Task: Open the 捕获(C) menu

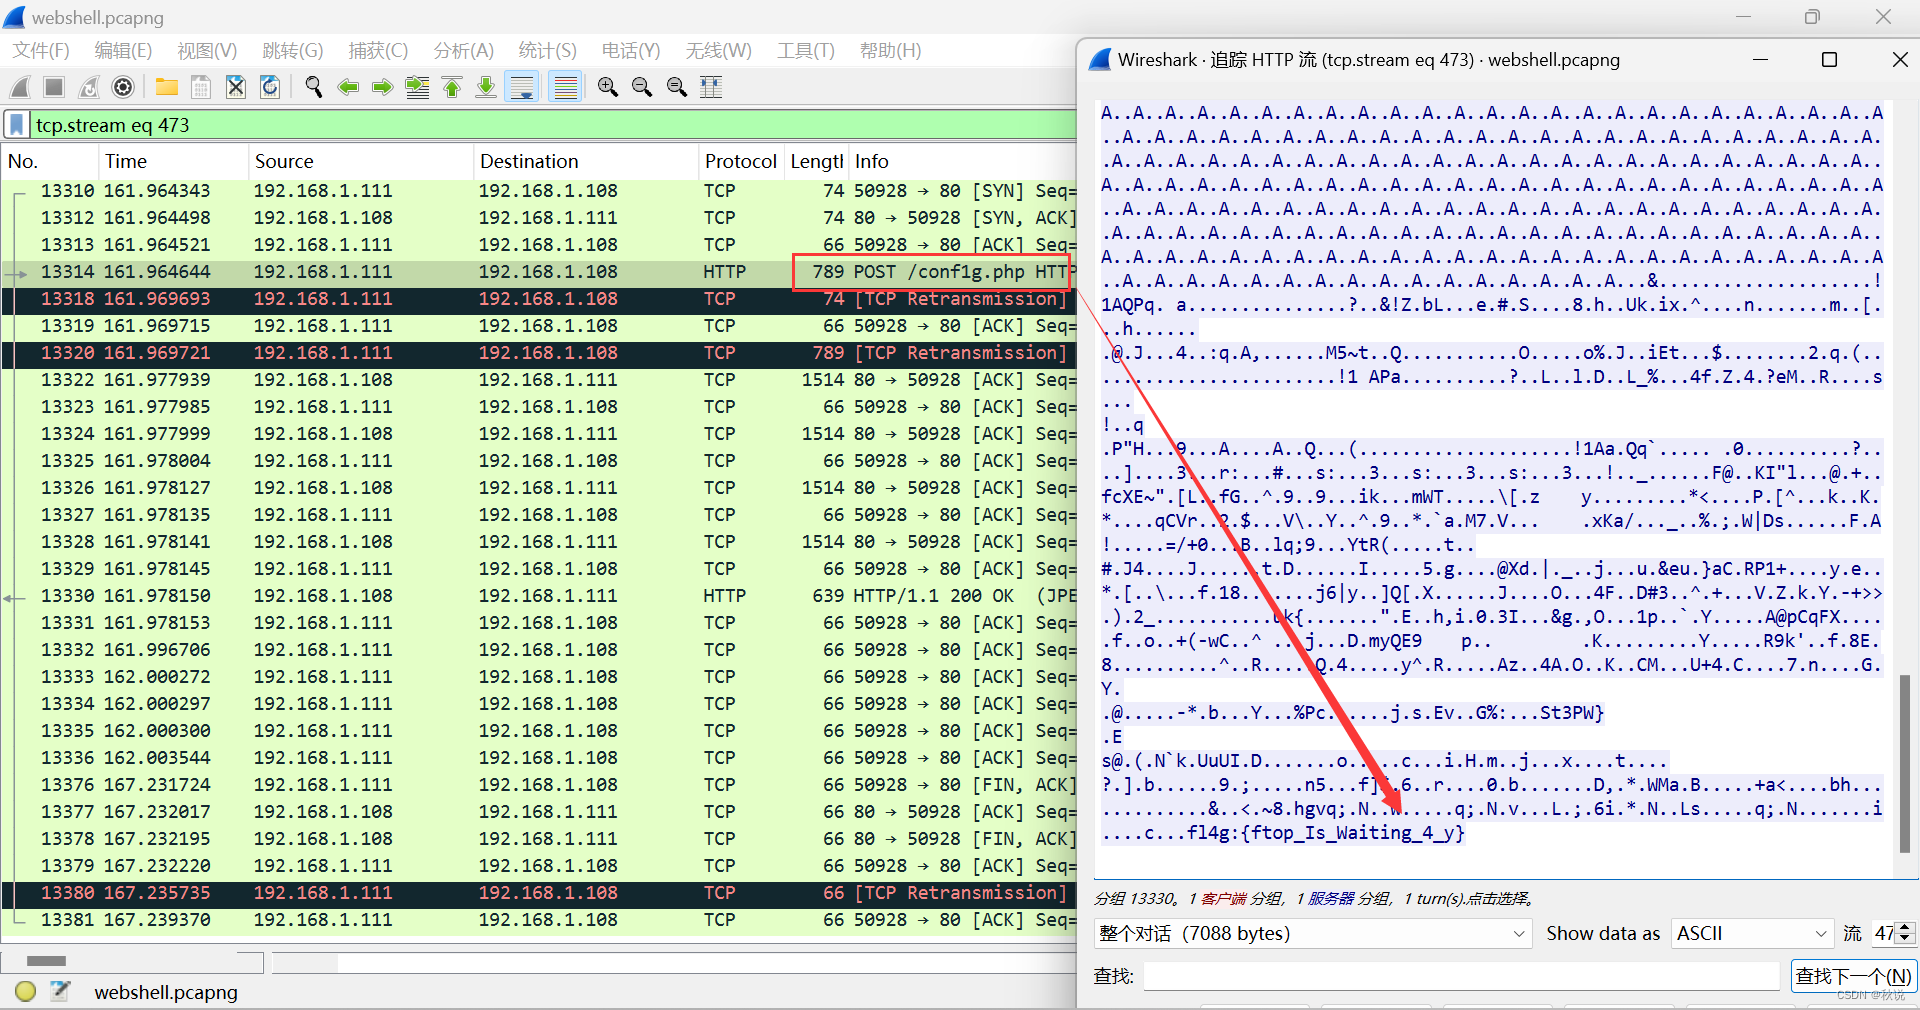Action: [x=378, y=50]
